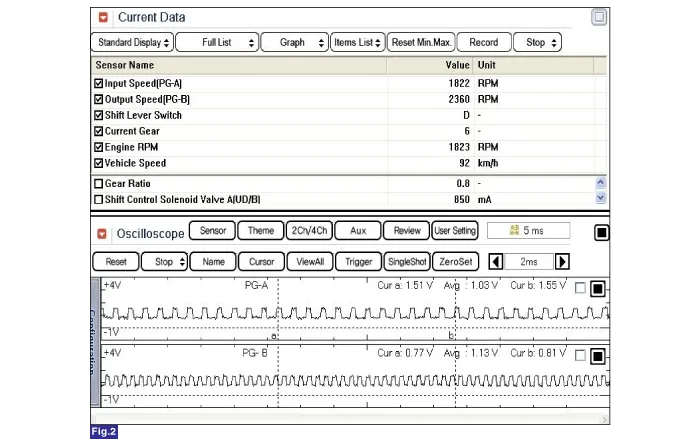Screen dimensions: 700x442
Task: Click the decrease time base left arrow
Action: (x=496, y=261)
